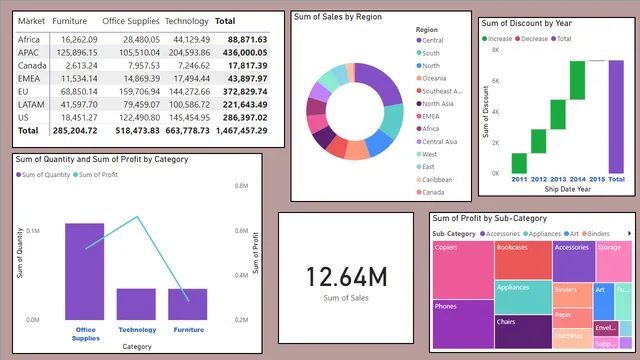This screenshot has height=360, width=640.
Task: Click the Binders legend item in Sub-Category
Action: pyautogui.click(x=596, y=234)
